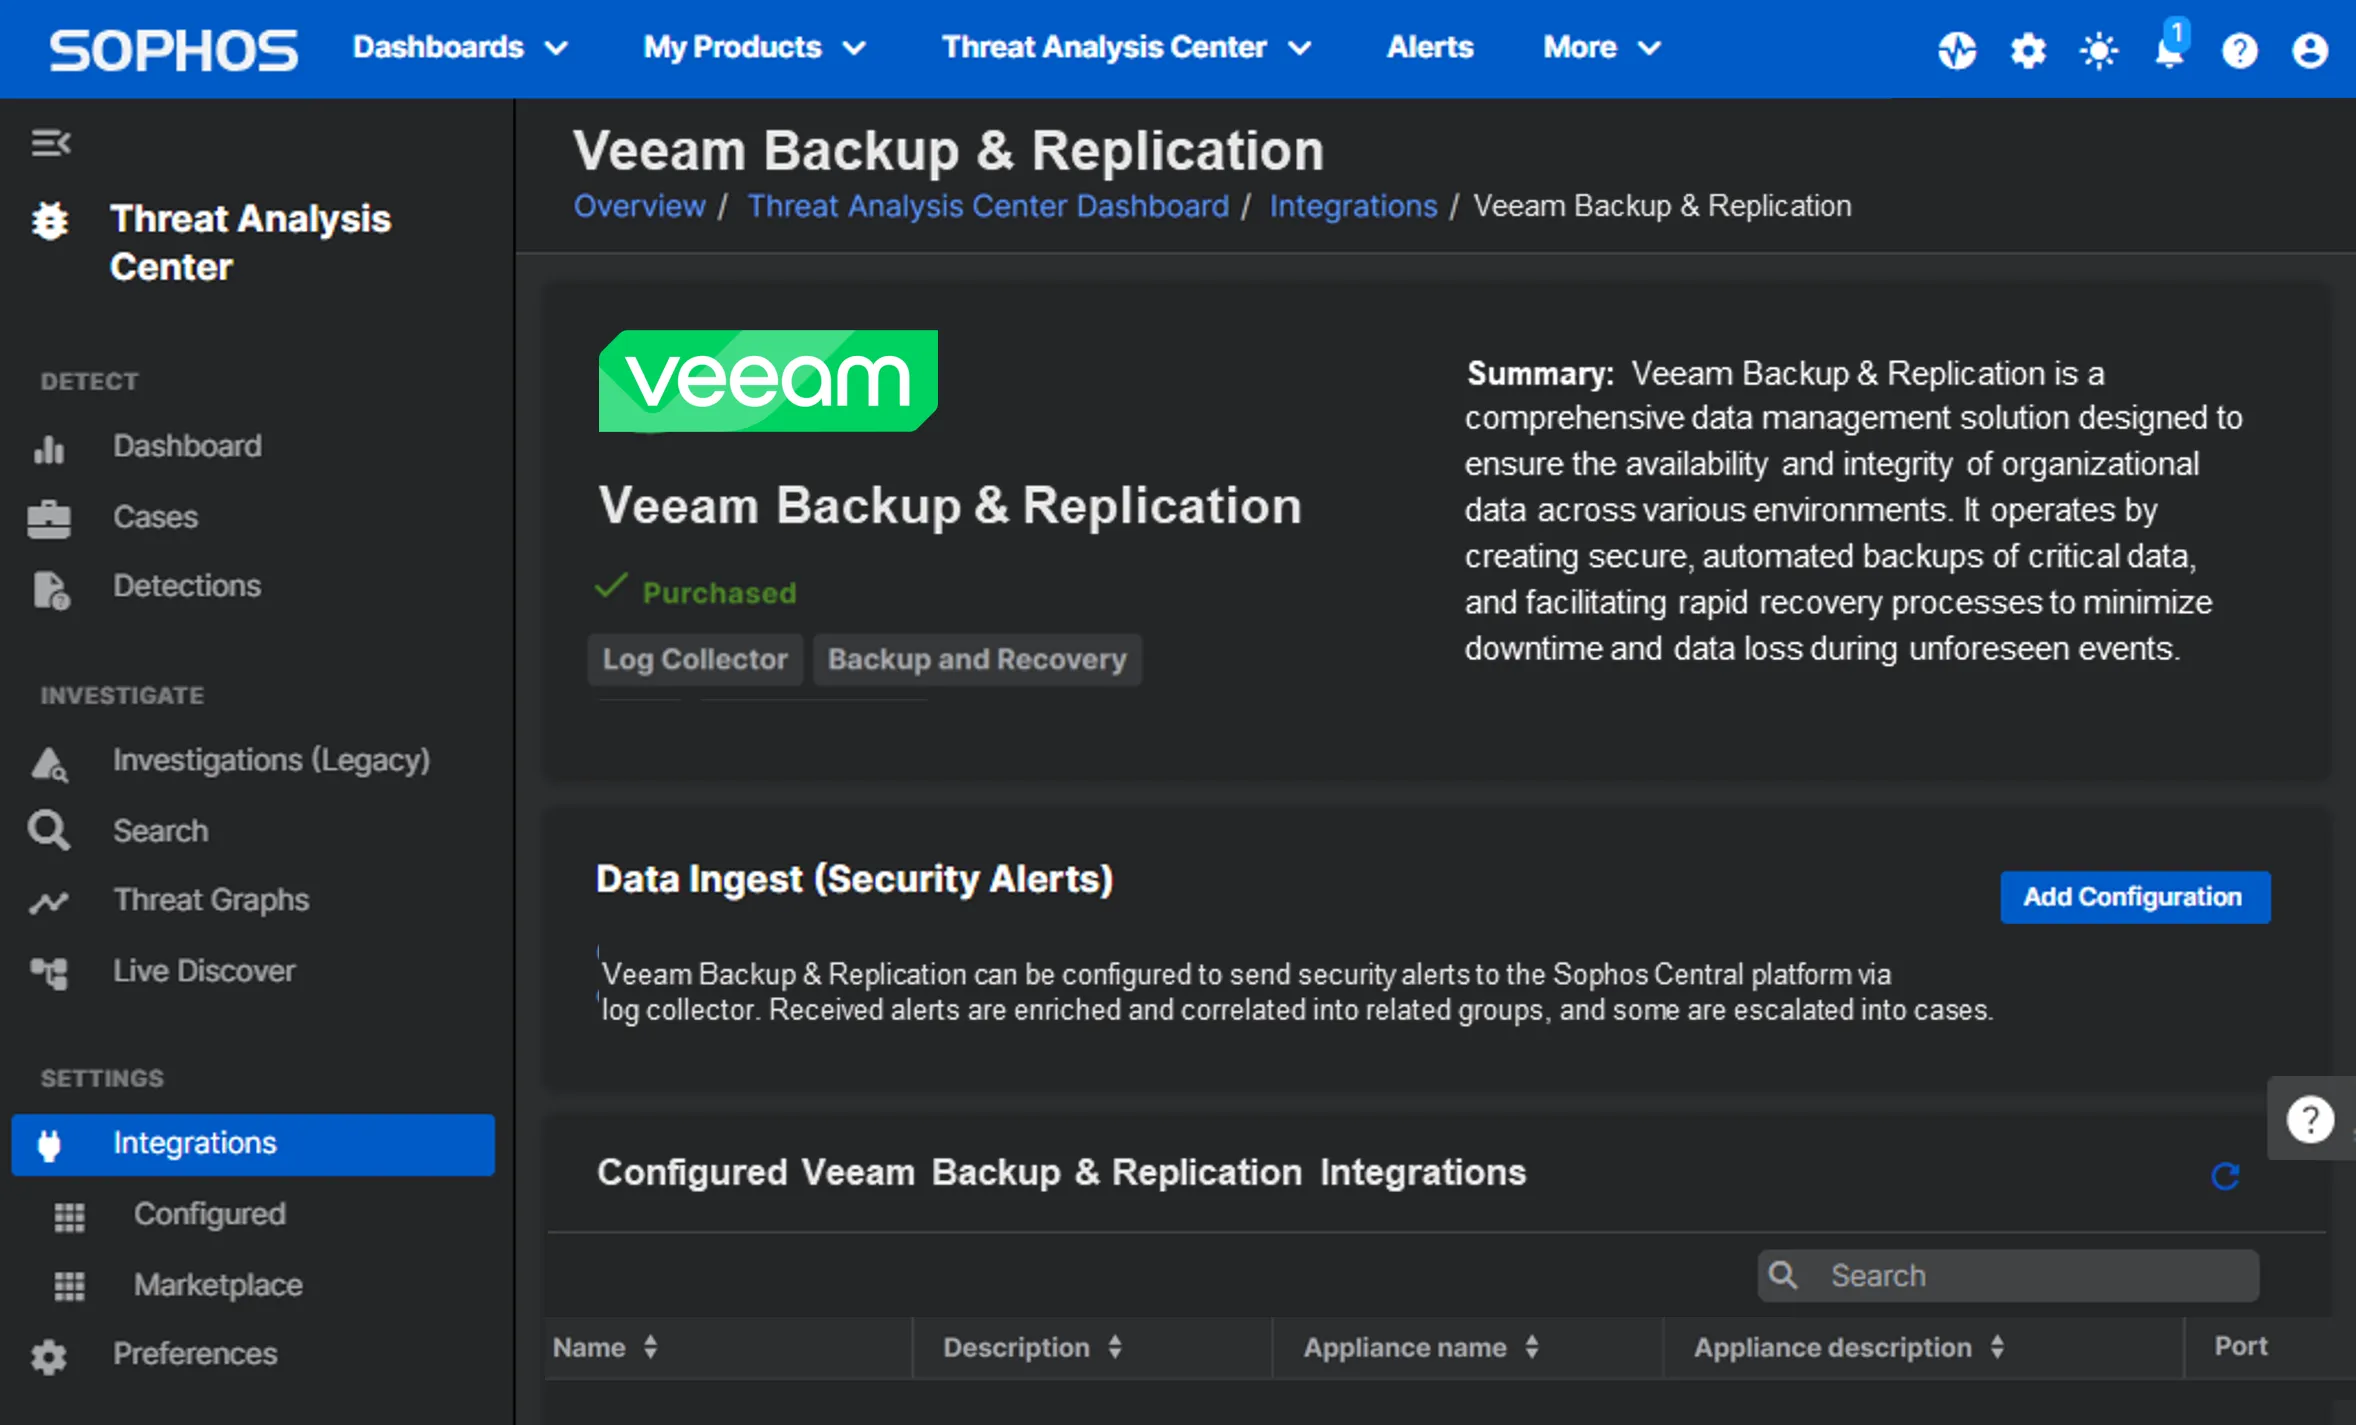Sort the table by Name column

(606, 1347)
